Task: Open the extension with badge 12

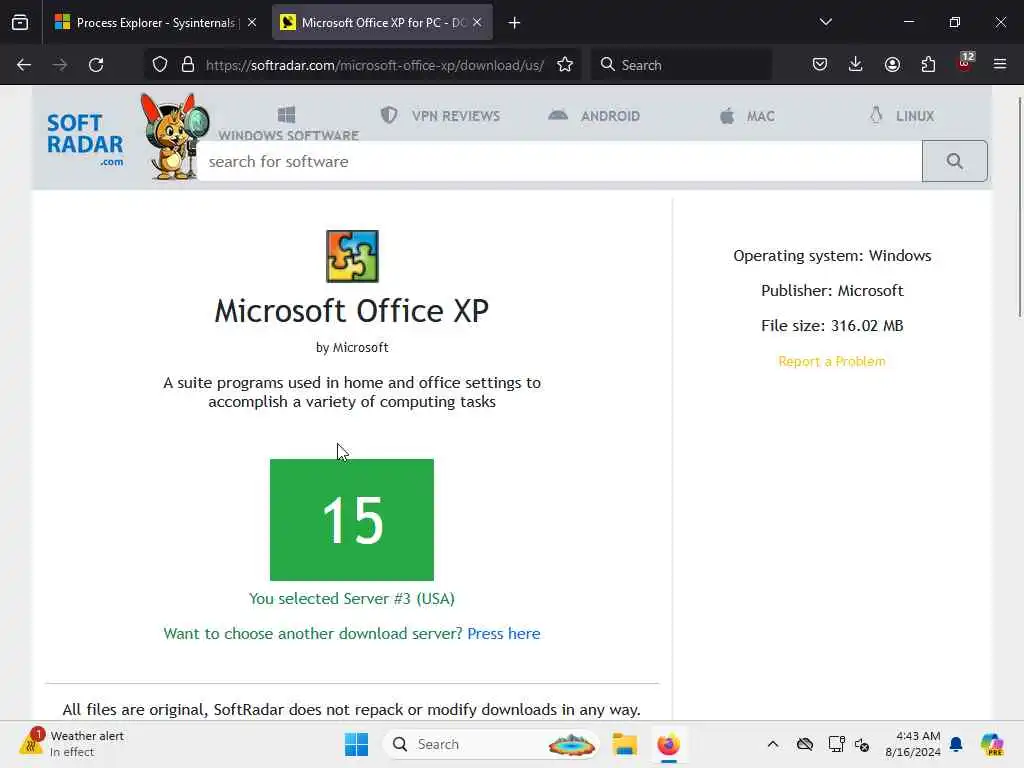Action: (965, 63)
